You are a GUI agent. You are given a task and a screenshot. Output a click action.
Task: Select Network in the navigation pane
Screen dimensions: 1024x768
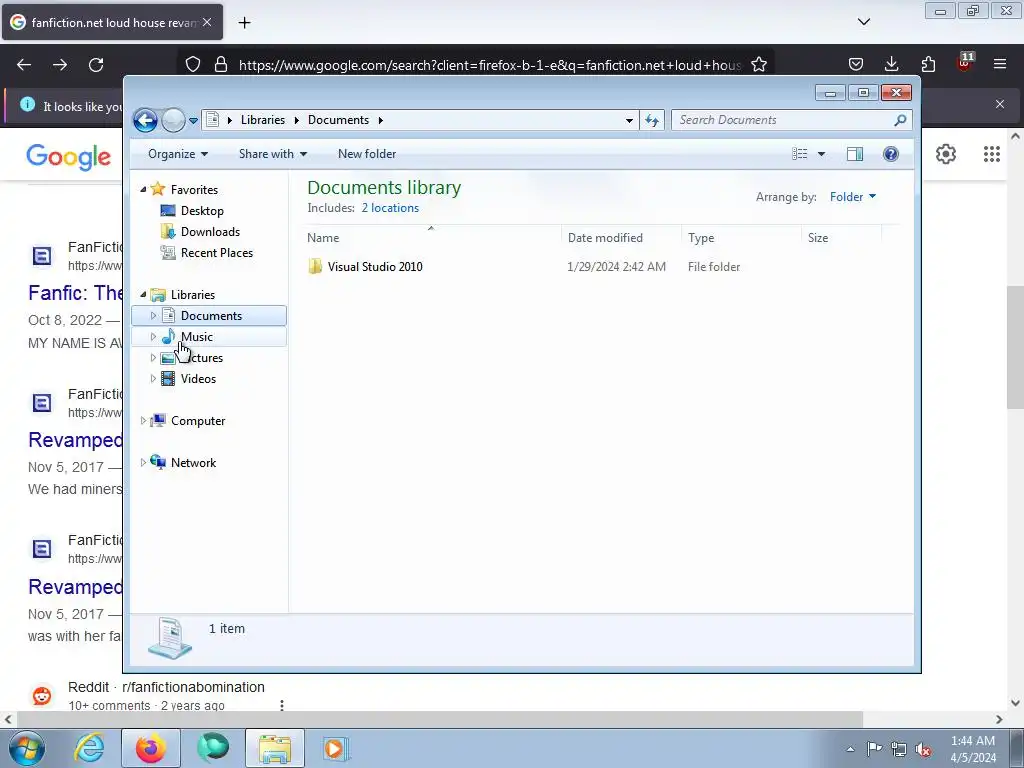coord(193,462)
